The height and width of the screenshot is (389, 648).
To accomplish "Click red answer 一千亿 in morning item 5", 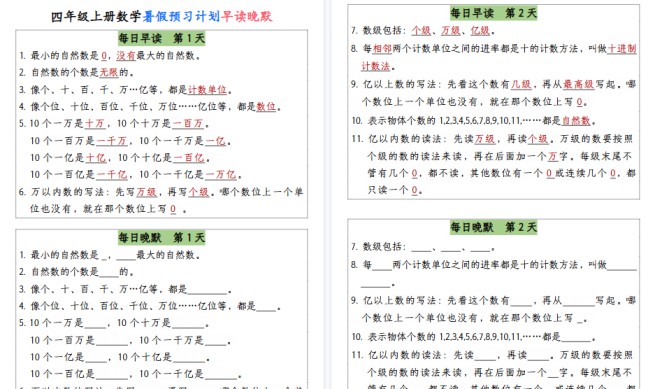I will tap(112, 175).
